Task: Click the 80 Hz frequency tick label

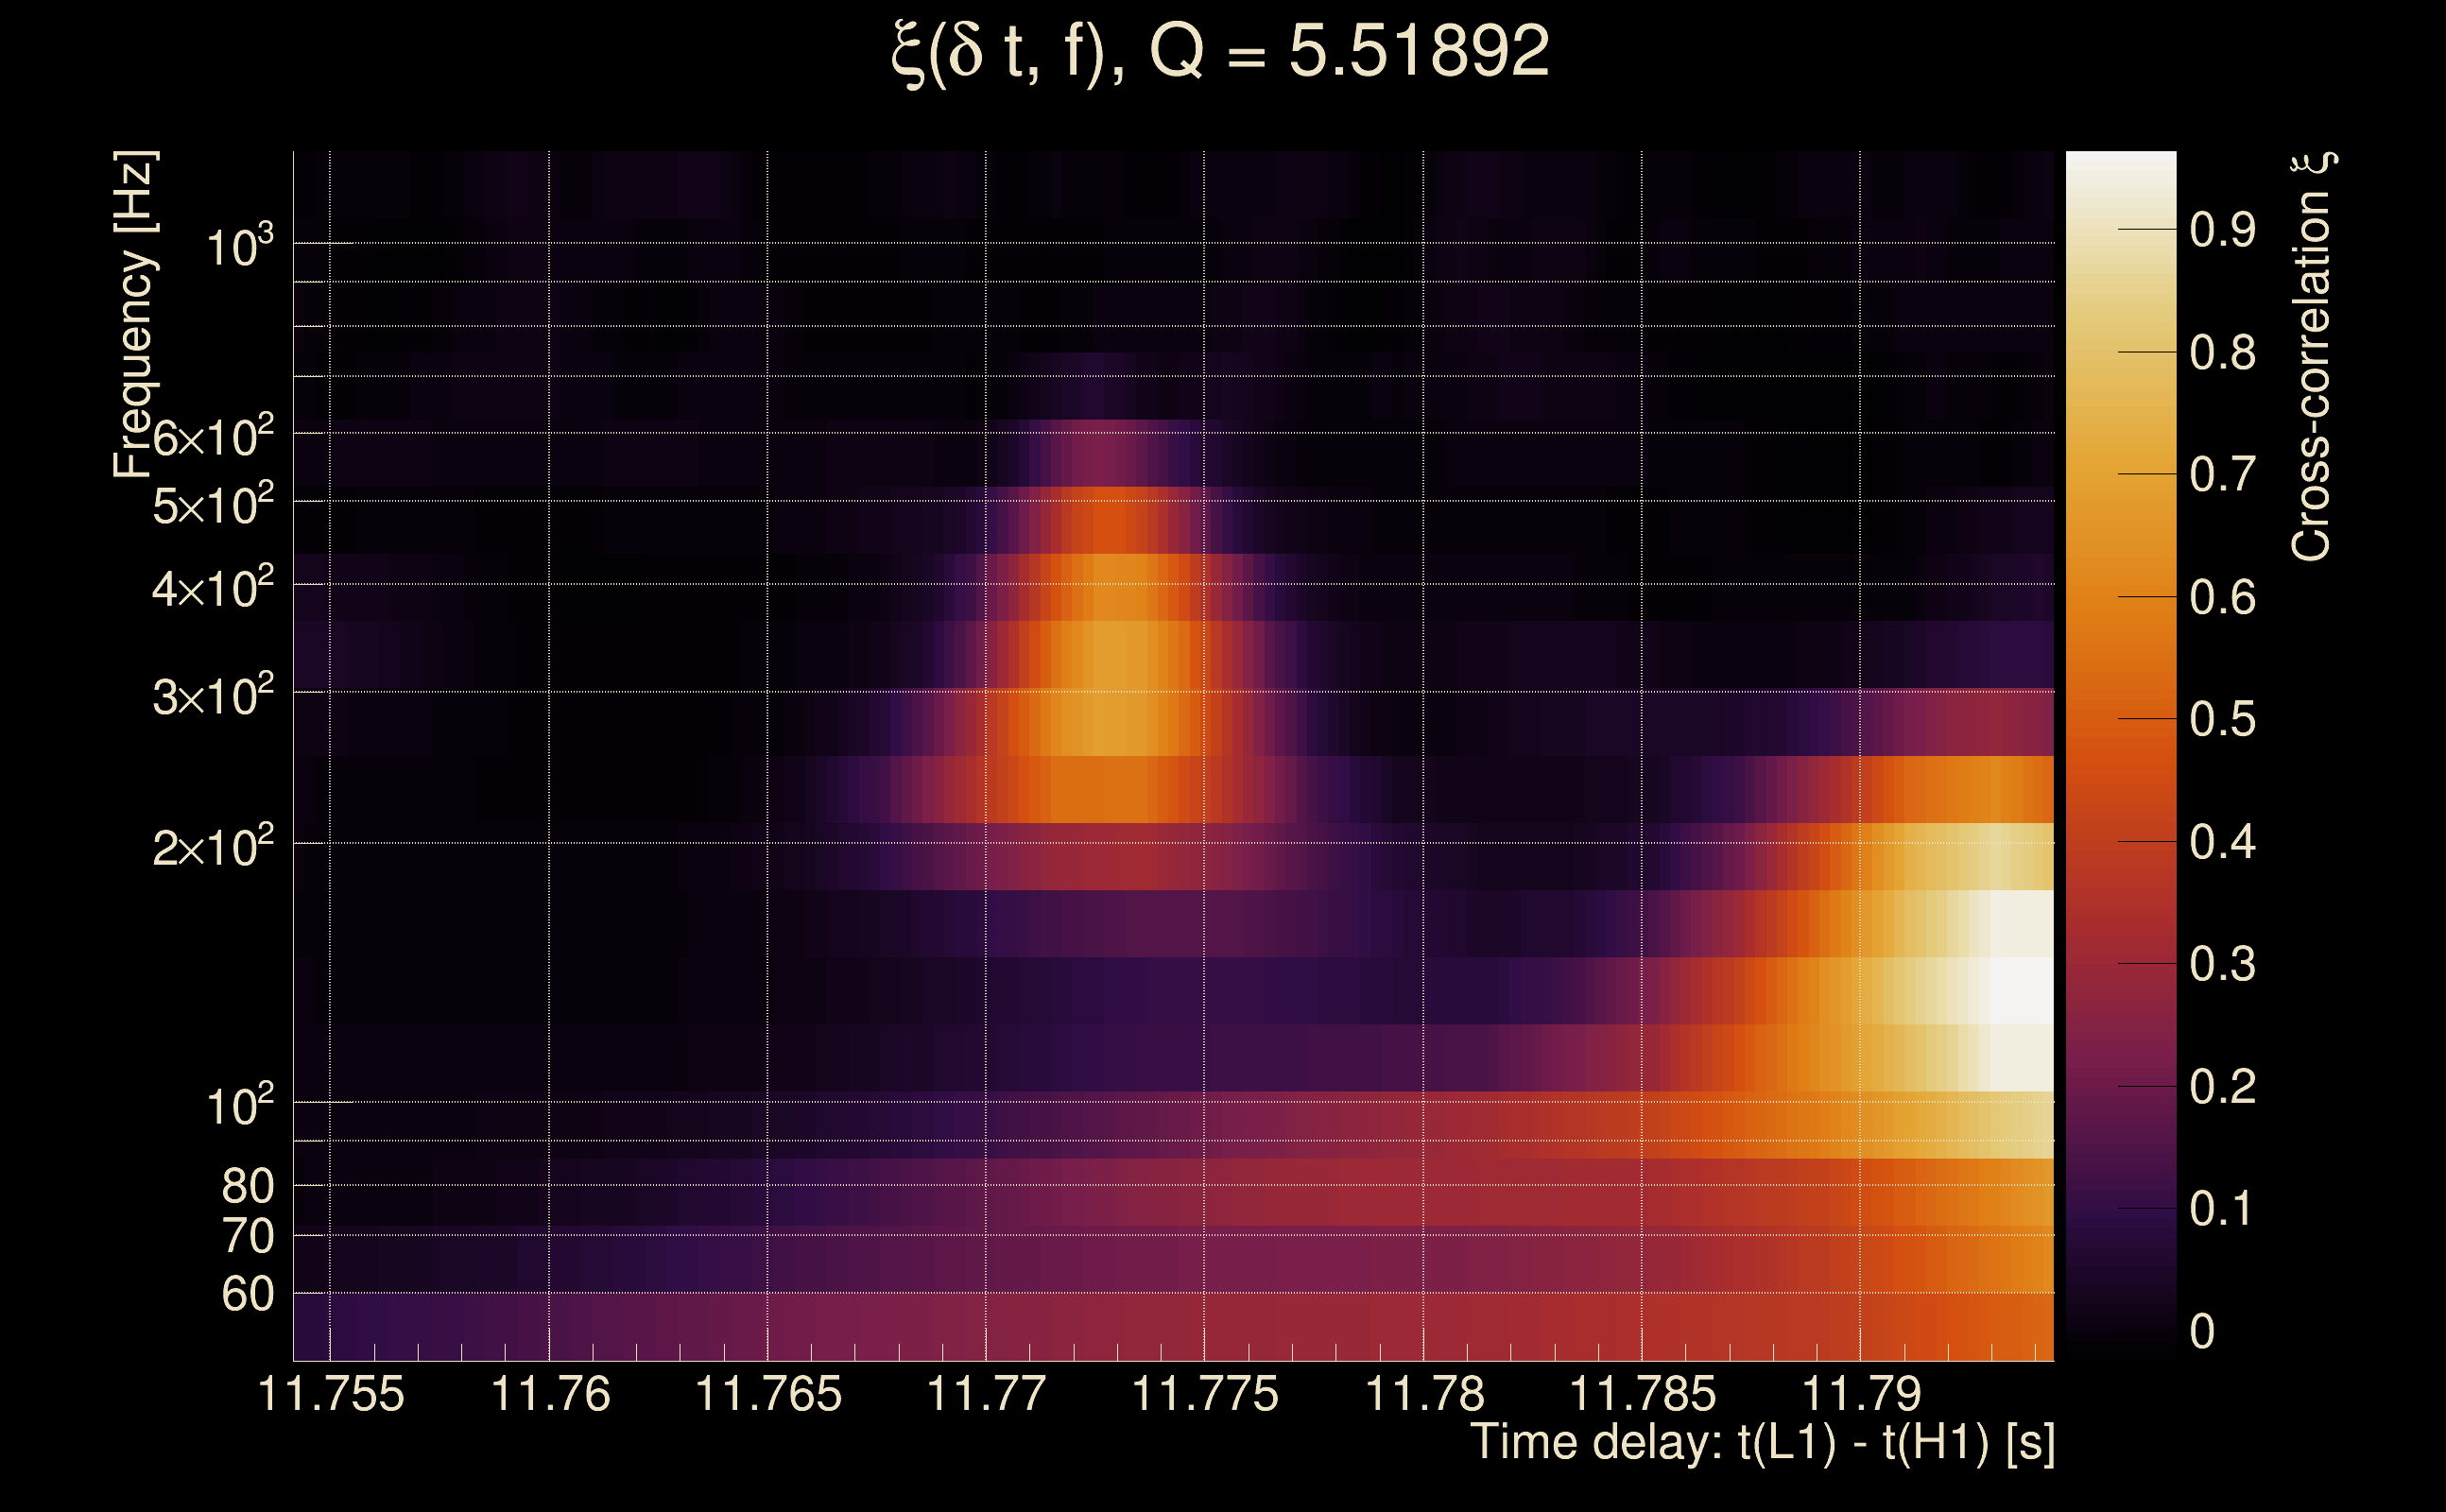Action: point(247,1187)
